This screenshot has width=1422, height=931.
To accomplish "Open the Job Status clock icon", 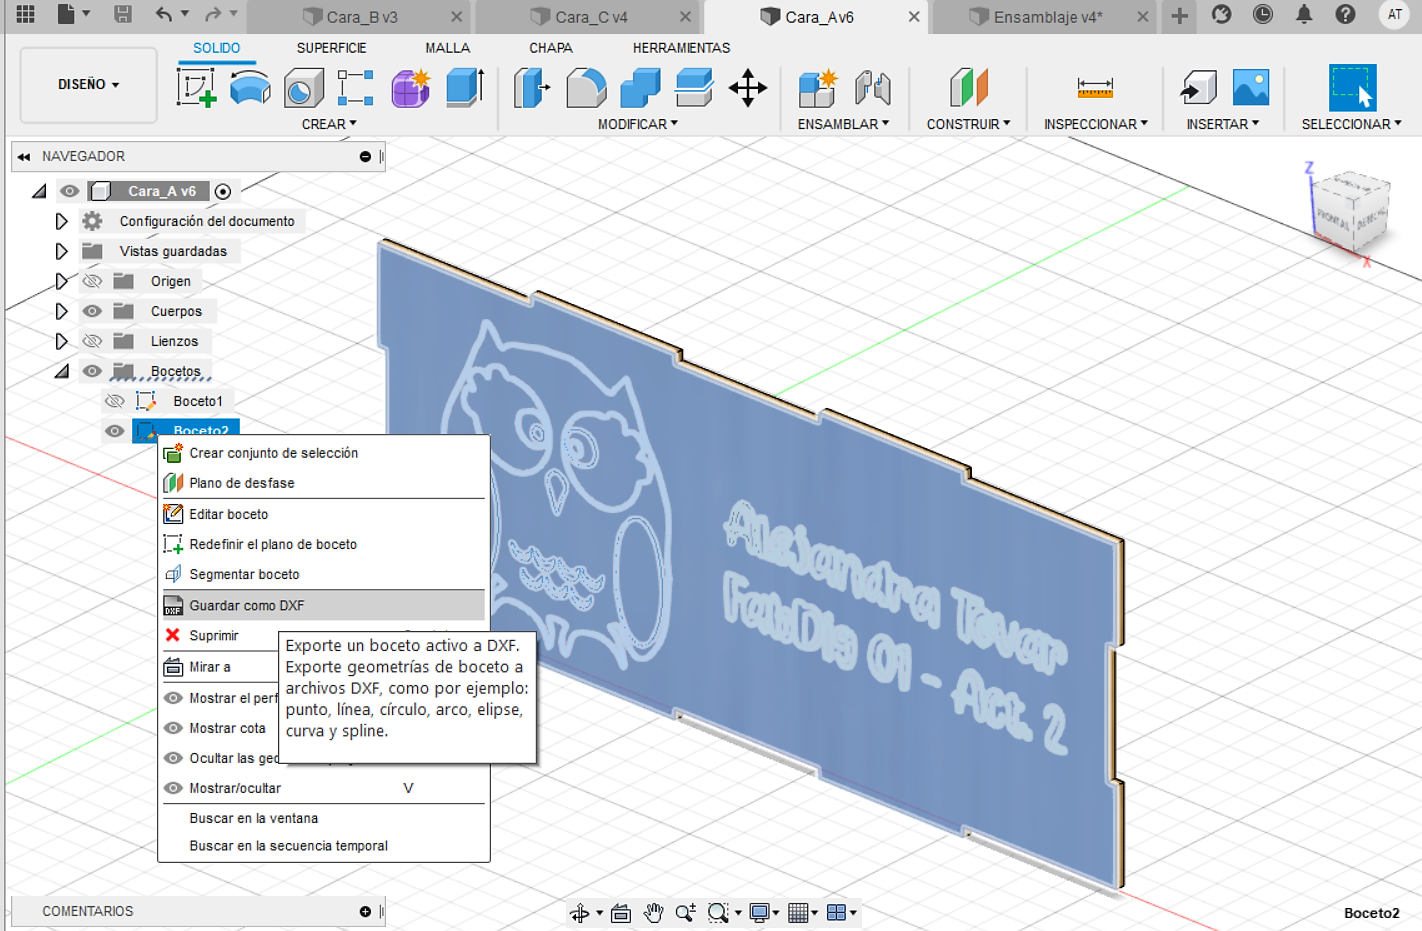I will [x=1263, y=14].
